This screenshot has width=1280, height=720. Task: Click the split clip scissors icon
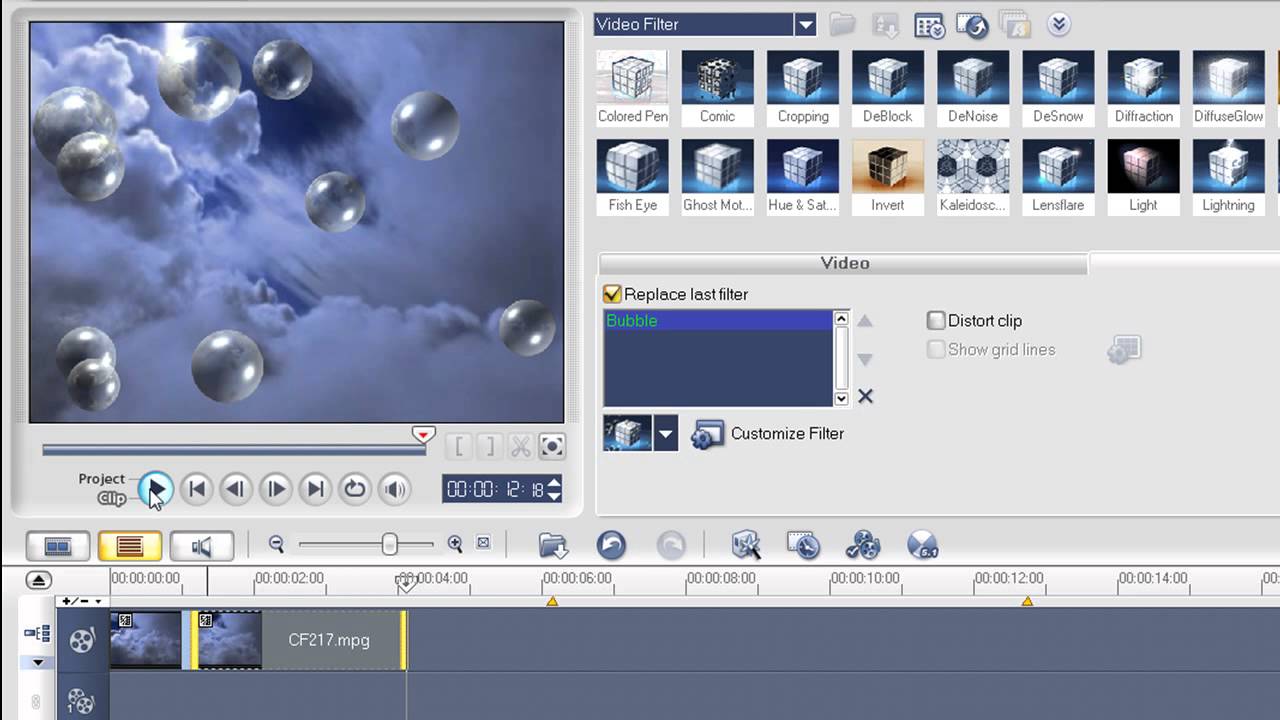520,447
